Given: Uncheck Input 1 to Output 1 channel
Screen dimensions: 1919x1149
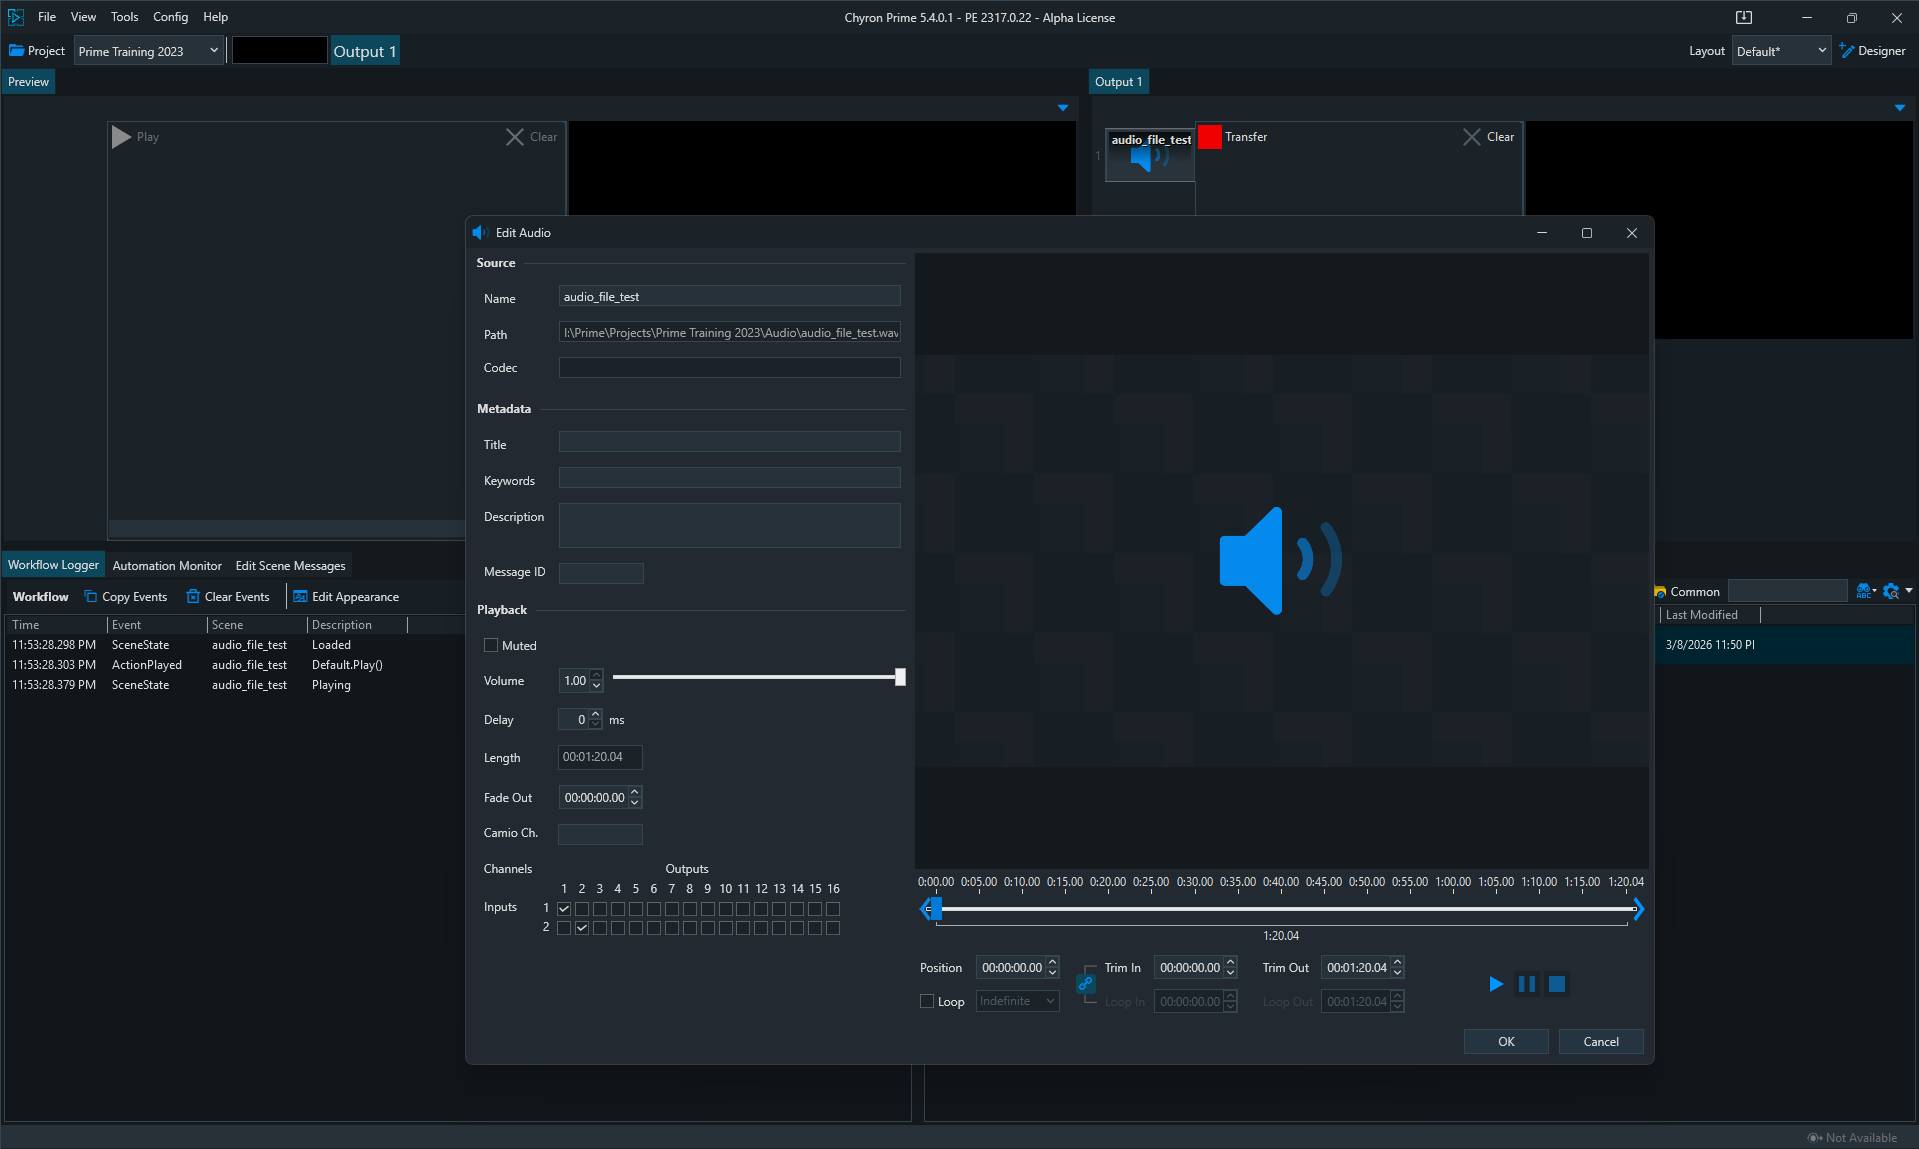Looking at the screenshot, I should coord(564,909).
